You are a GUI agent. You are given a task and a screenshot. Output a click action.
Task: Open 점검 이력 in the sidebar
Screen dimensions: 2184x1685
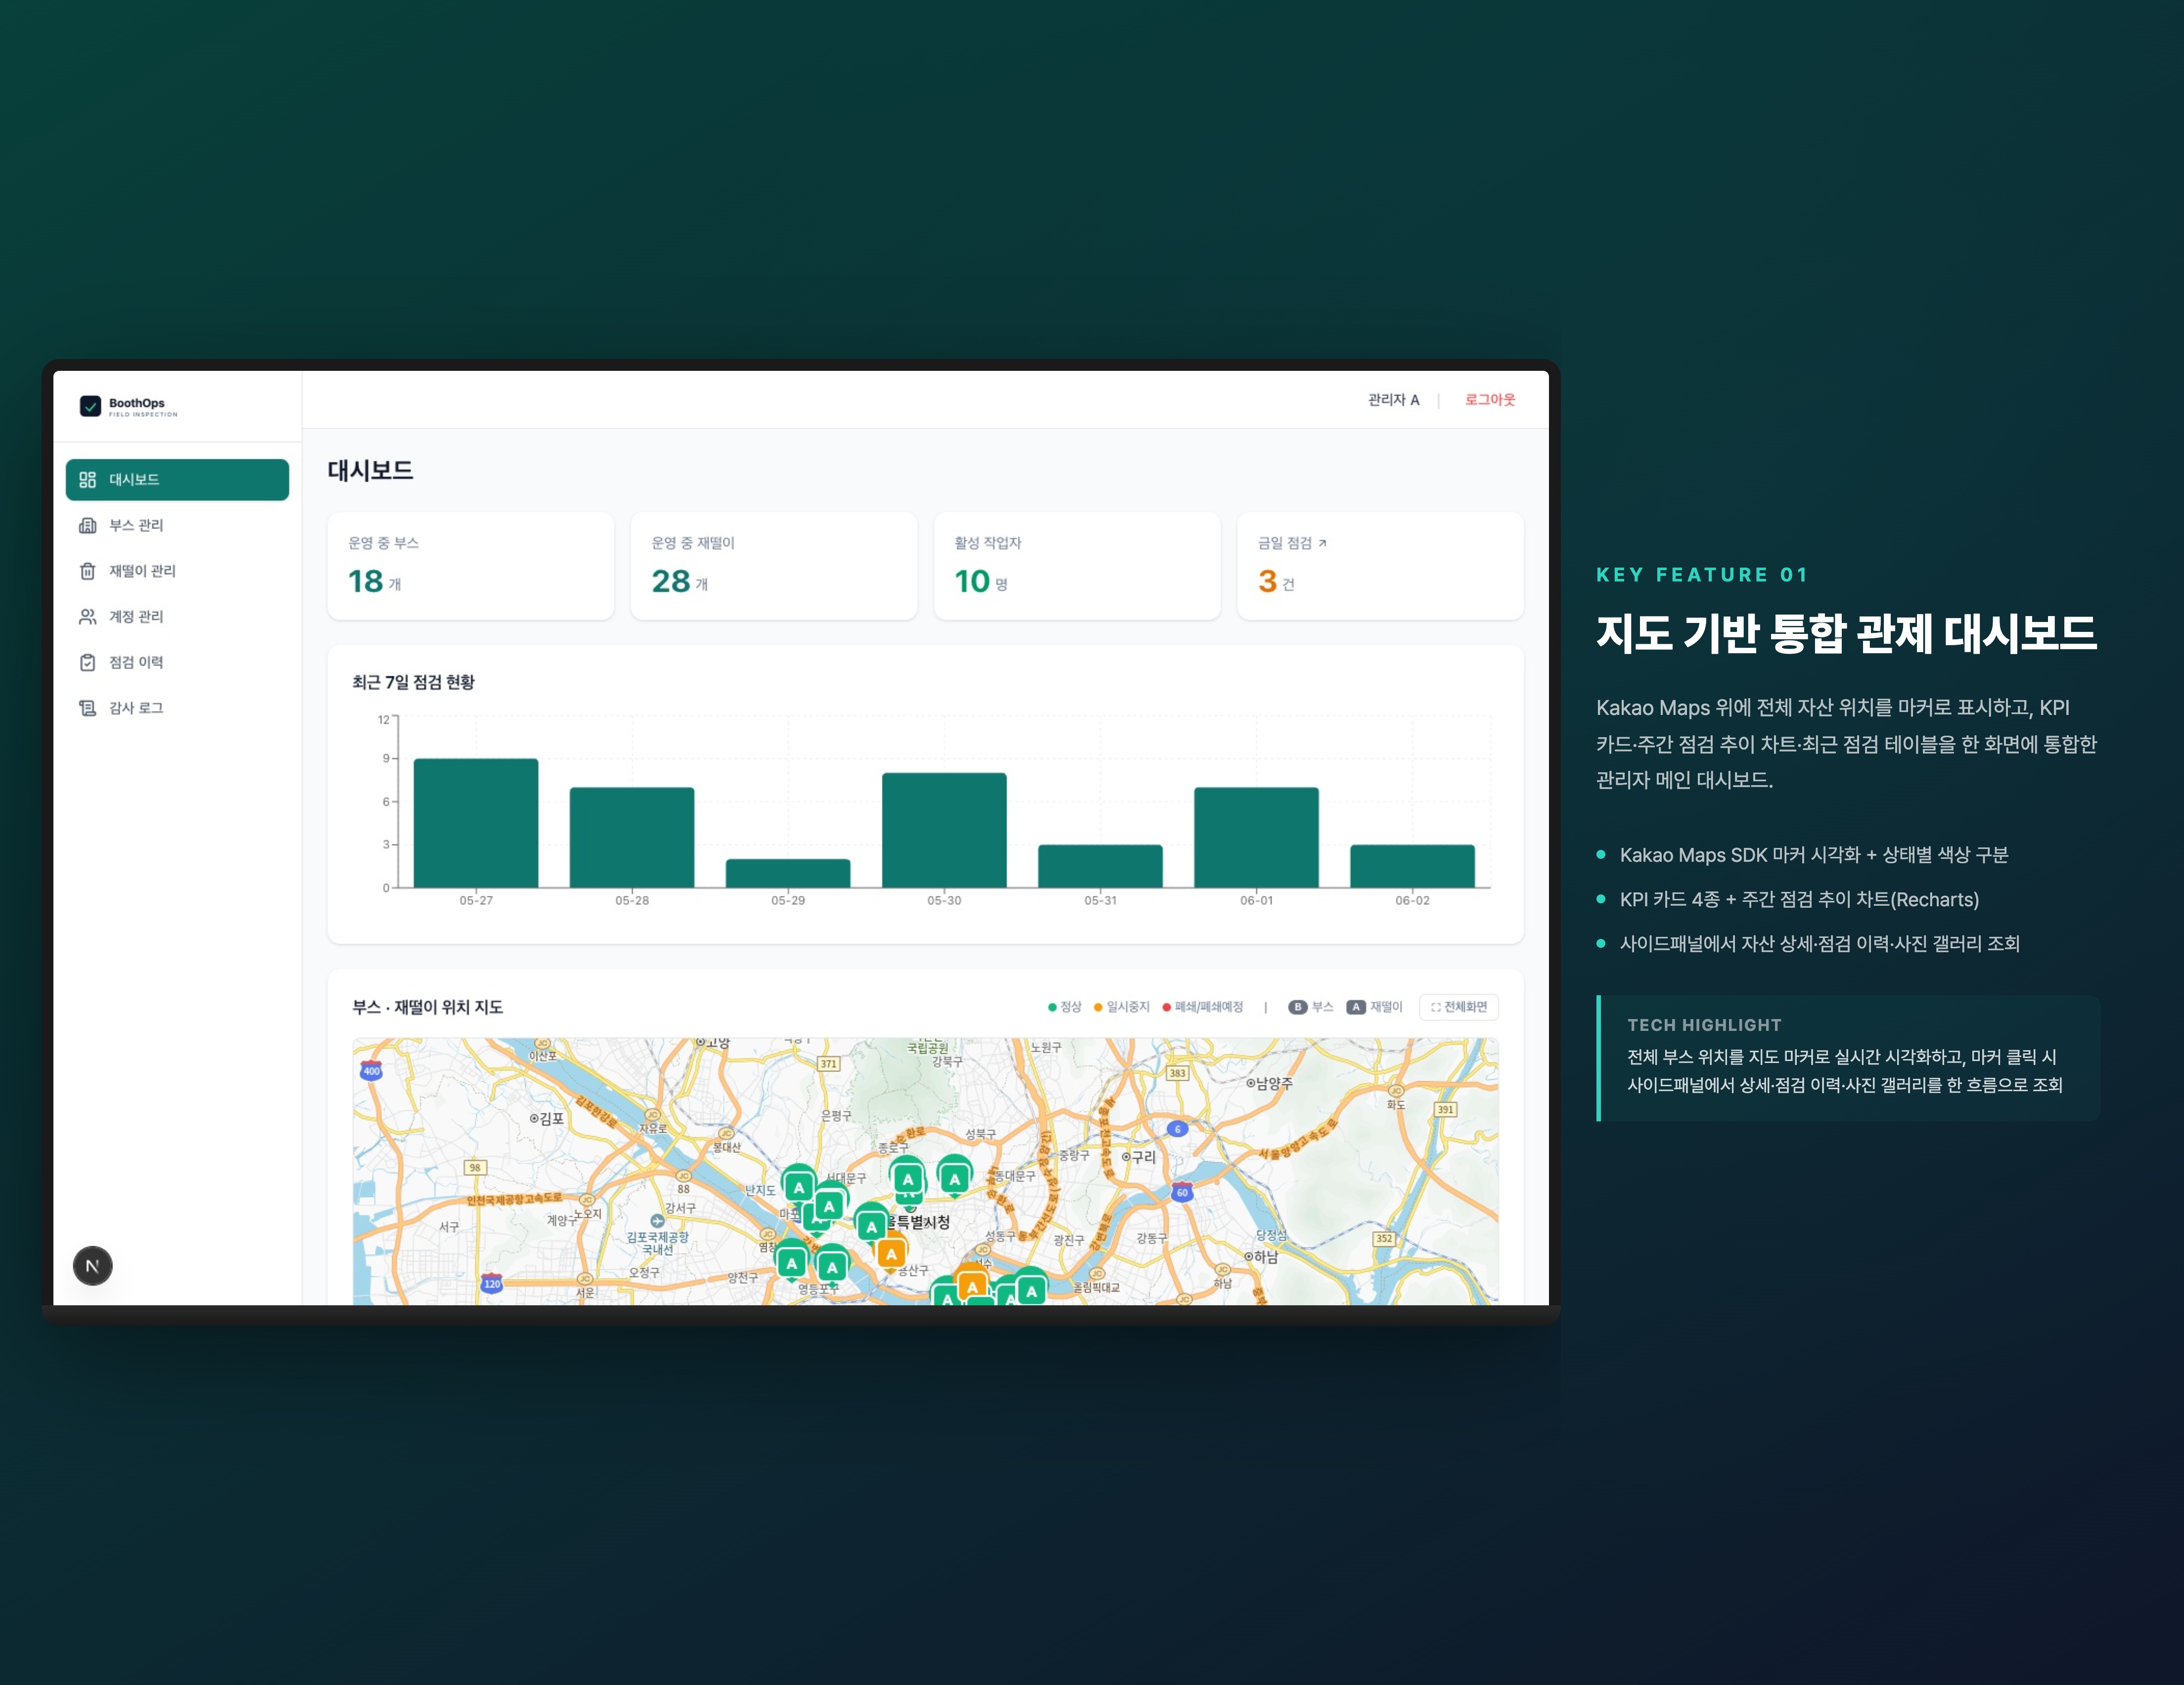177,662
